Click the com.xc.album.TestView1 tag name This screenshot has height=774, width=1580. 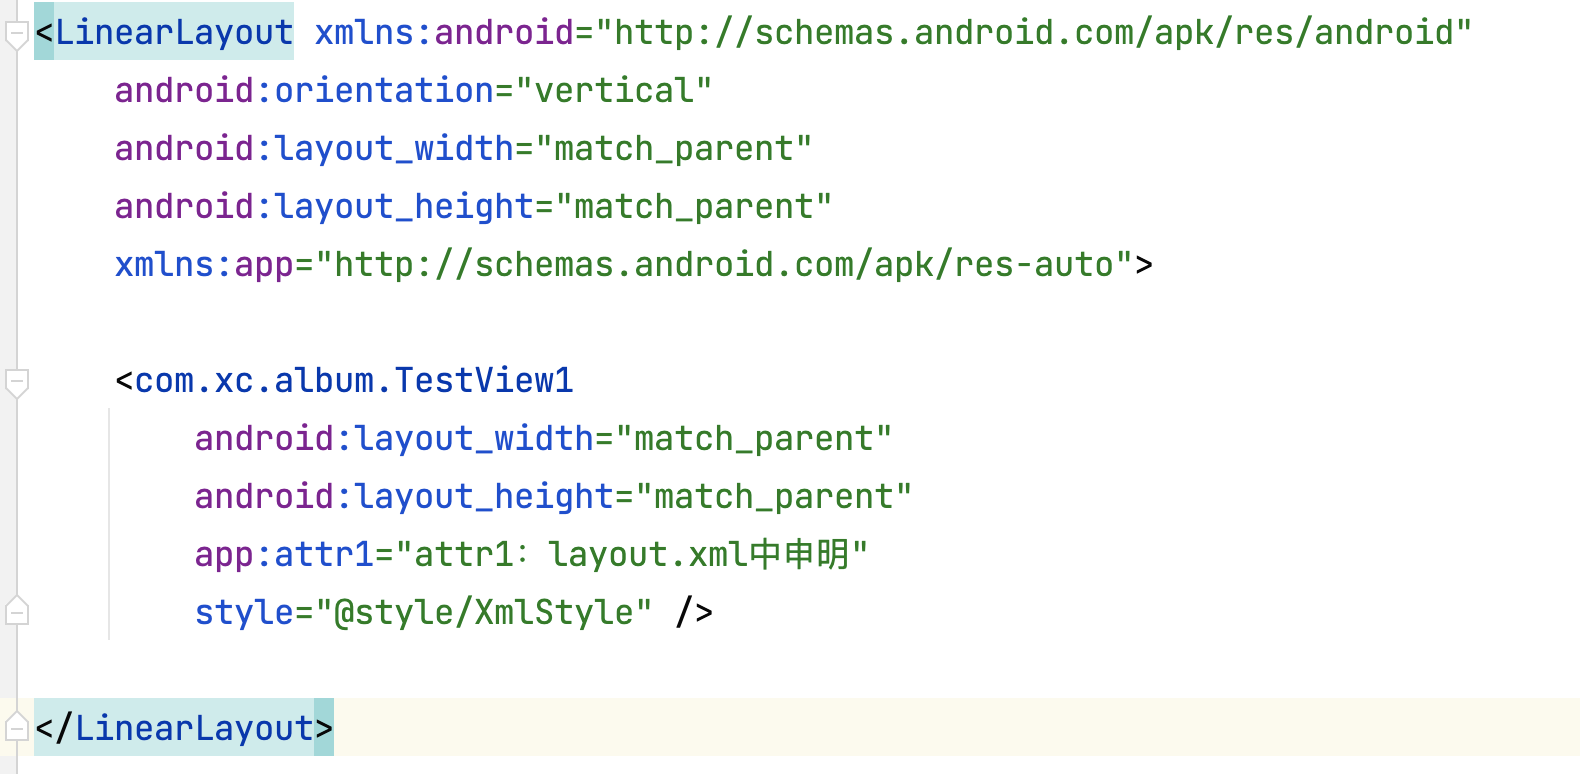pyautogui.click(x=354, y=381)
